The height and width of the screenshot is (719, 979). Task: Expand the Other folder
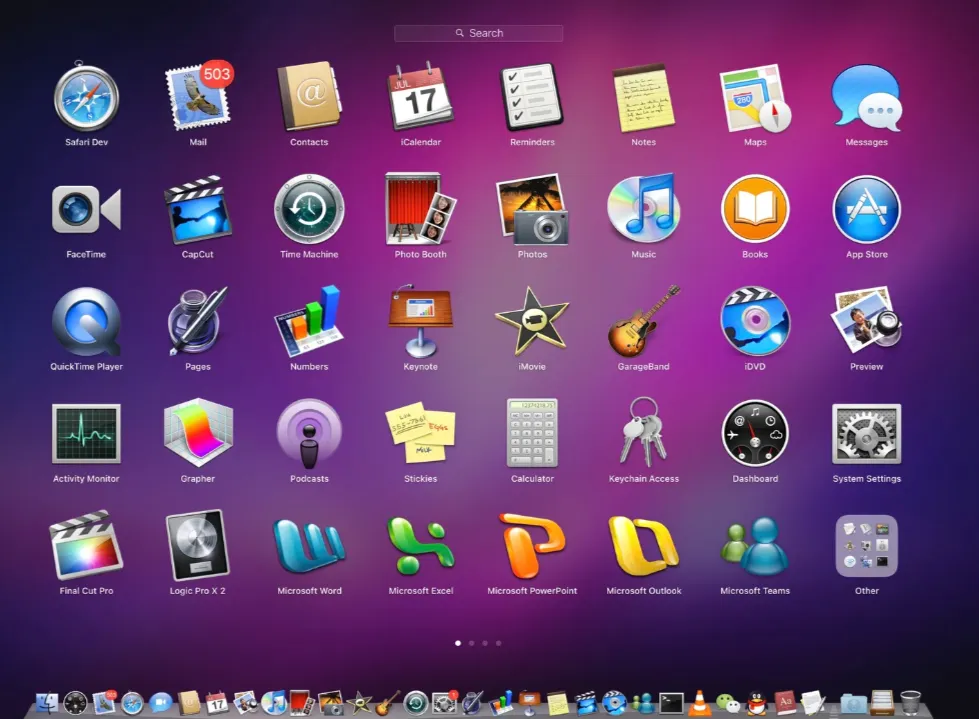point(867,545)
